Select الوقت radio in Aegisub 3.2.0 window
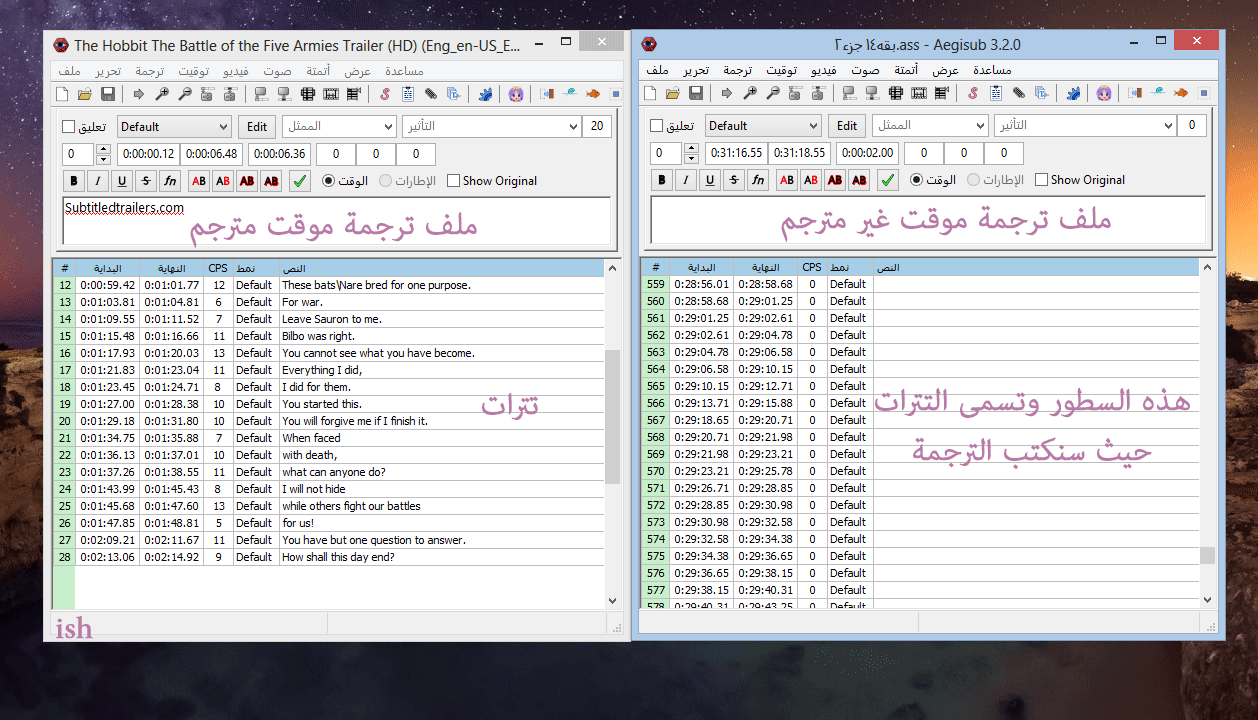 tap(916, 180)
